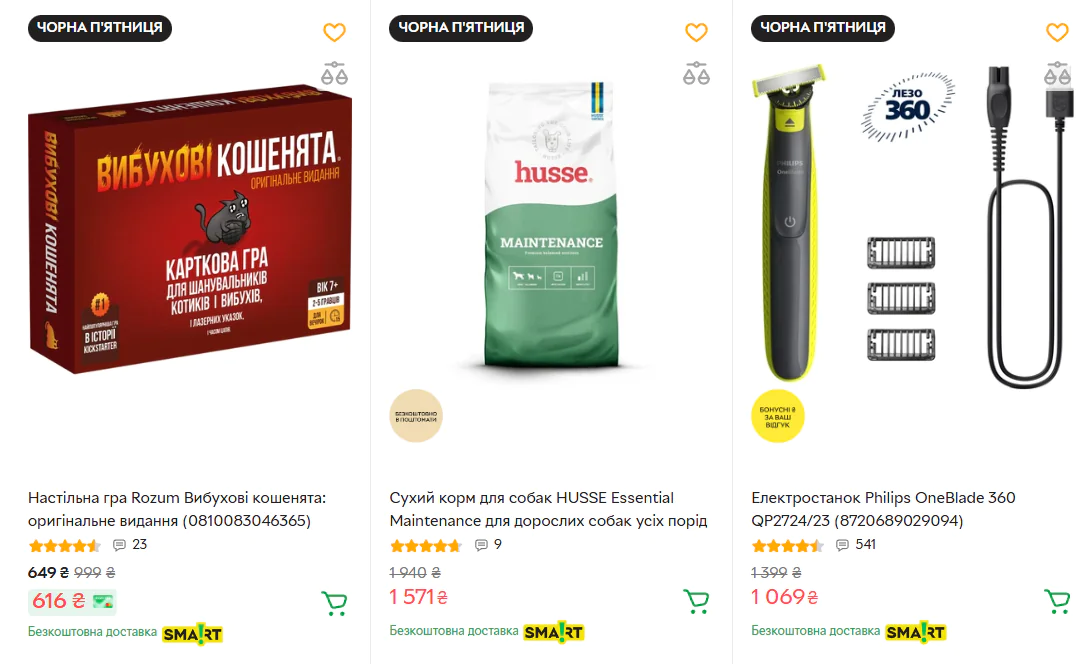Open reviews count 23 for board game
Screen dimensions: 1090x664
tap(130, 544)
